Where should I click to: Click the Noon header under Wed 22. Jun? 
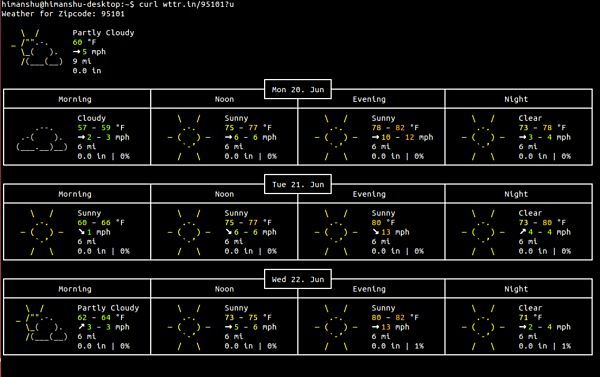pyautogui.click(x=224, y=289)
